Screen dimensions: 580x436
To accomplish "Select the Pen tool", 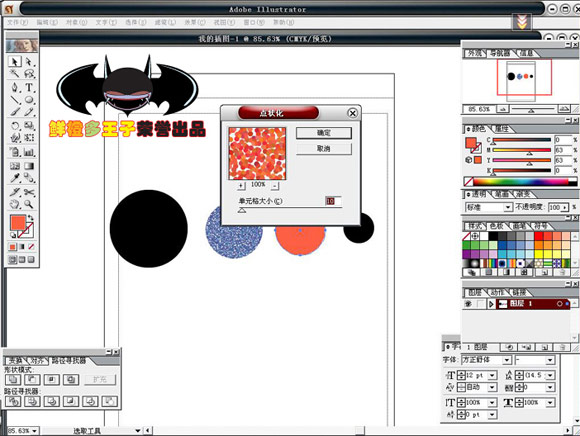I will (15, 88).
